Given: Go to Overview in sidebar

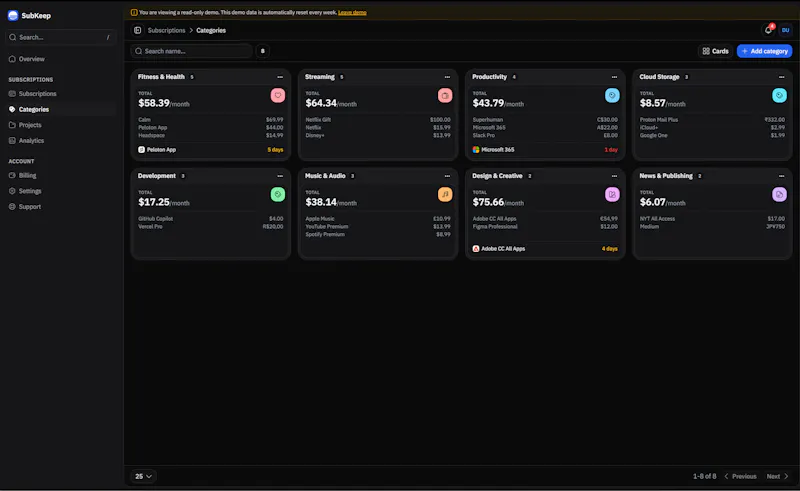Looking at the screenshot, I should pos(61,59).
